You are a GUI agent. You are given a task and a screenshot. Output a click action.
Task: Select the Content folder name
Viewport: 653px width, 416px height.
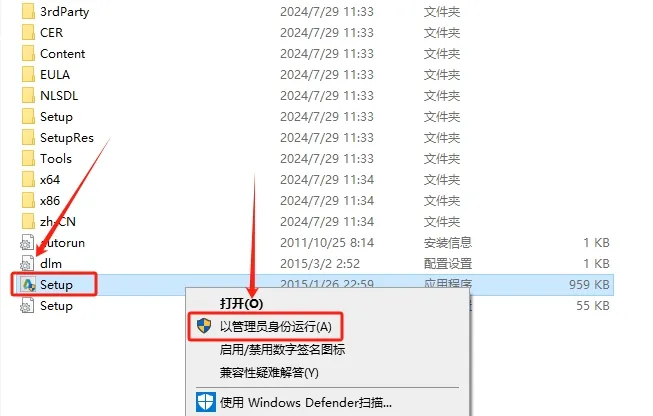(x=62, y=54)
